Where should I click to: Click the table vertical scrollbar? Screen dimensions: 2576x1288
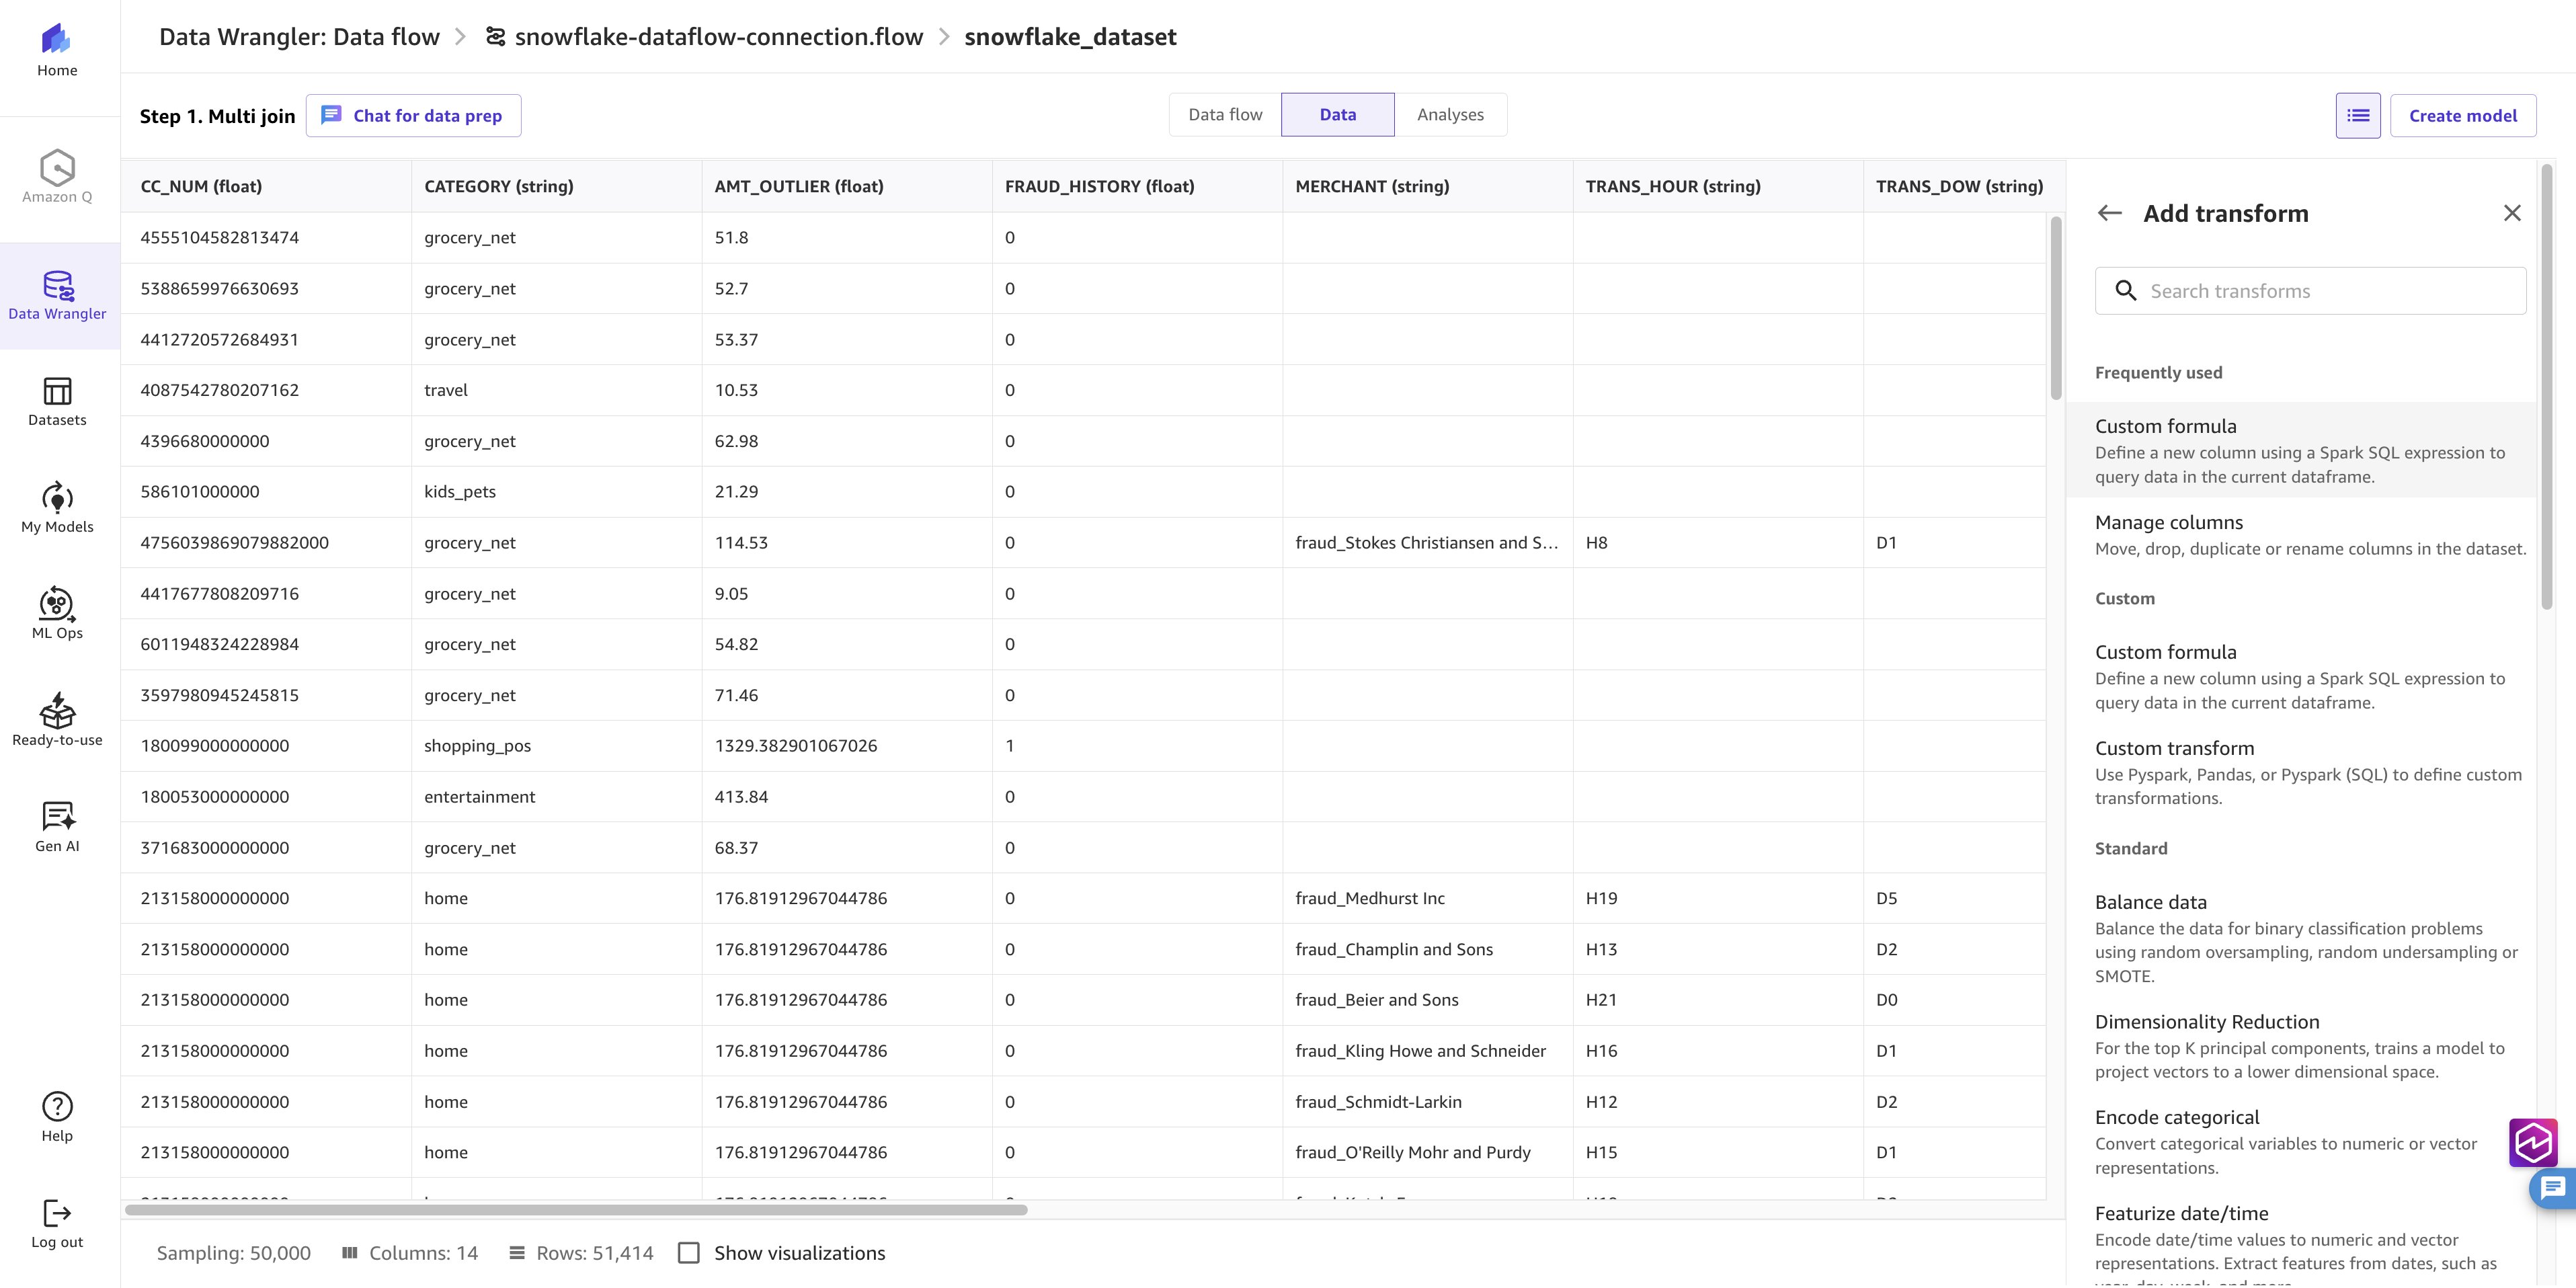tap(2056, 308)
